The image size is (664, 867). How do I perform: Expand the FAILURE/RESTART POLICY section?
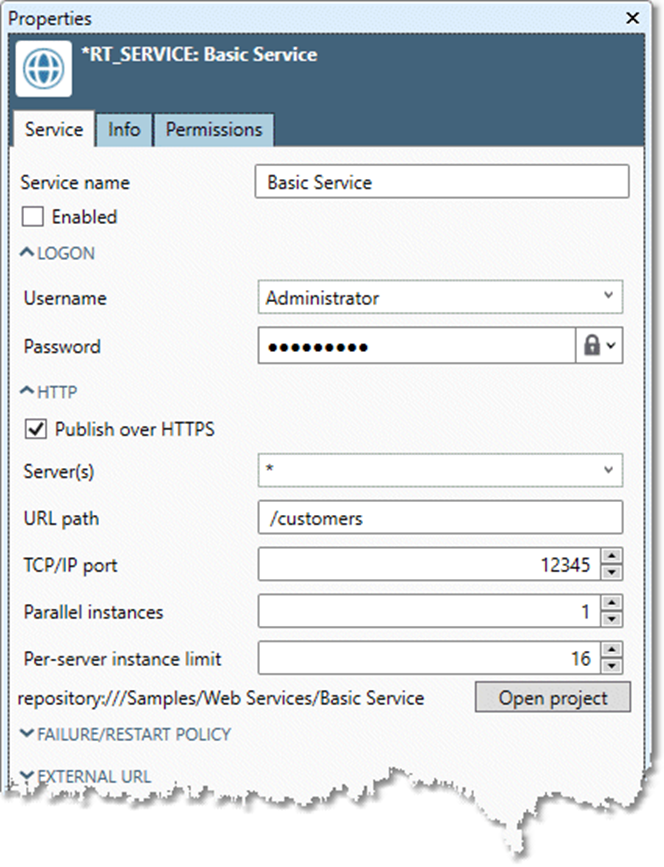125,734
